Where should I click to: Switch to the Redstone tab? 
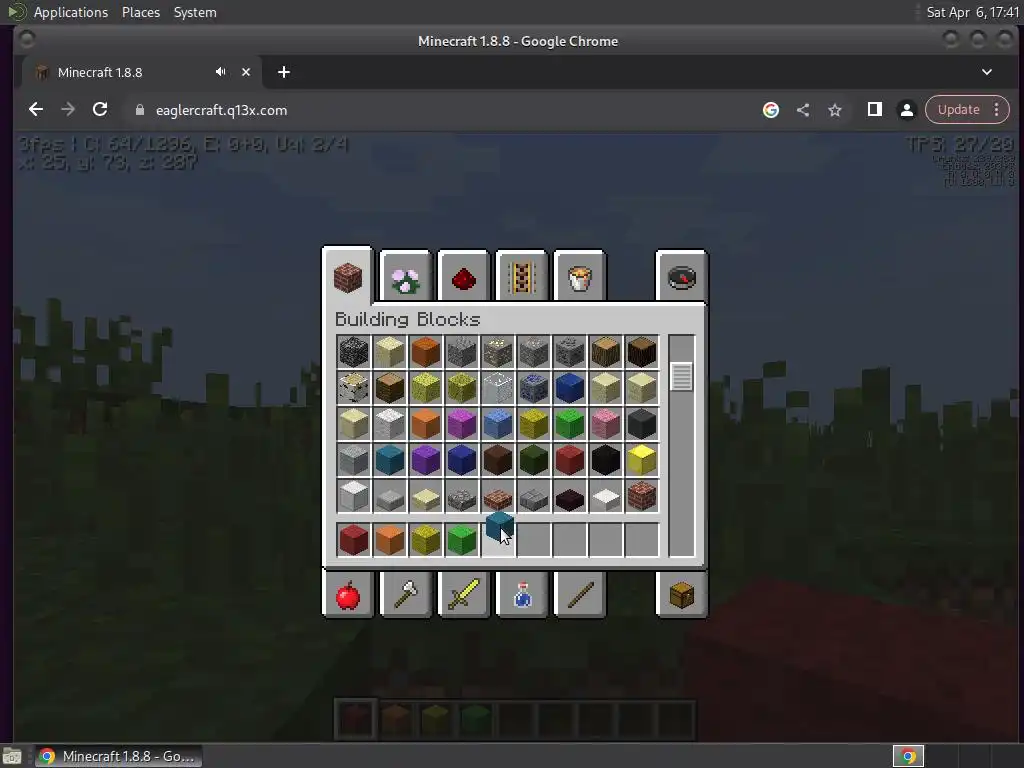(x=464, y=276)
